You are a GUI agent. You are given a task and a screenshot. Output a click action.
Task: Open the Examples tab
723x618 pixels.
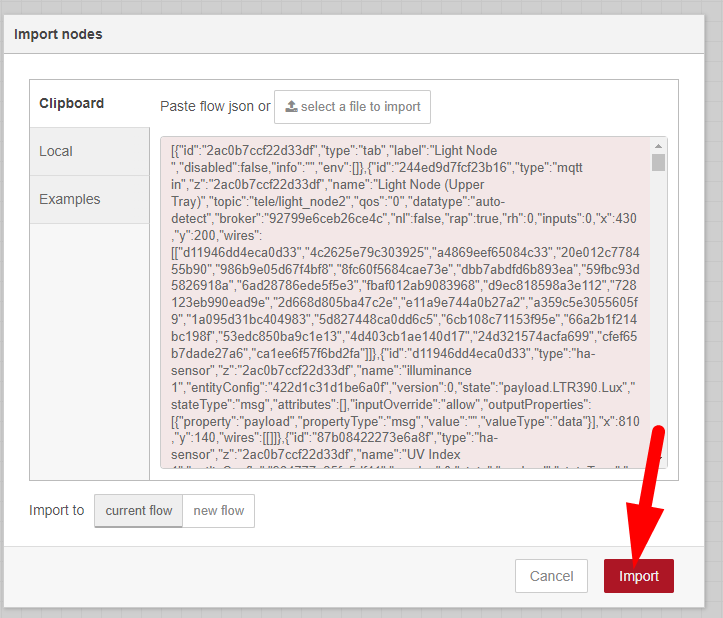coord(69,199)
